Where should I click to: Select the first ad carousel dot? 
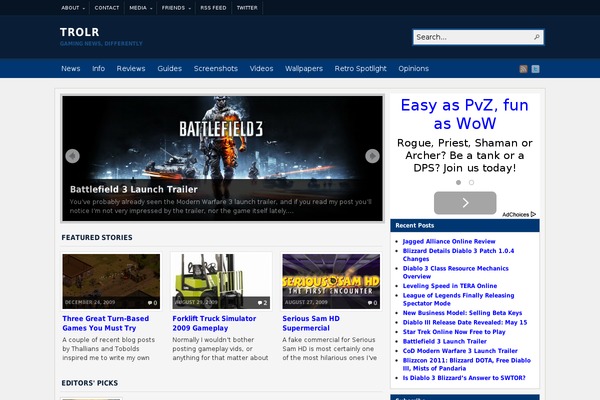point(458,183)
